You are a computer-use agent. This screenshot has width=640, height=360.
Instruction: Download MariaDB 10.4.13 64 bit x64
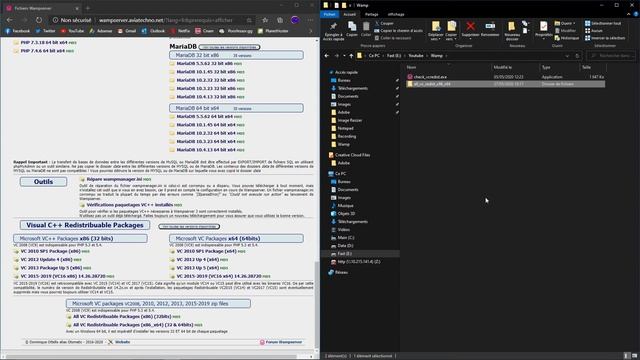coord(206,150)
